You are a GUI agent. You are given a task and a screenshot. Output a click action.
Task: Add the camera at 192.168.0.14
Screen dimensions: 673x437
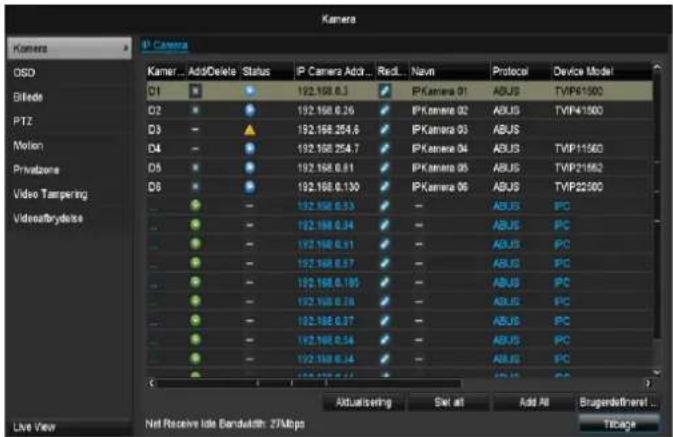click(195, 358)
